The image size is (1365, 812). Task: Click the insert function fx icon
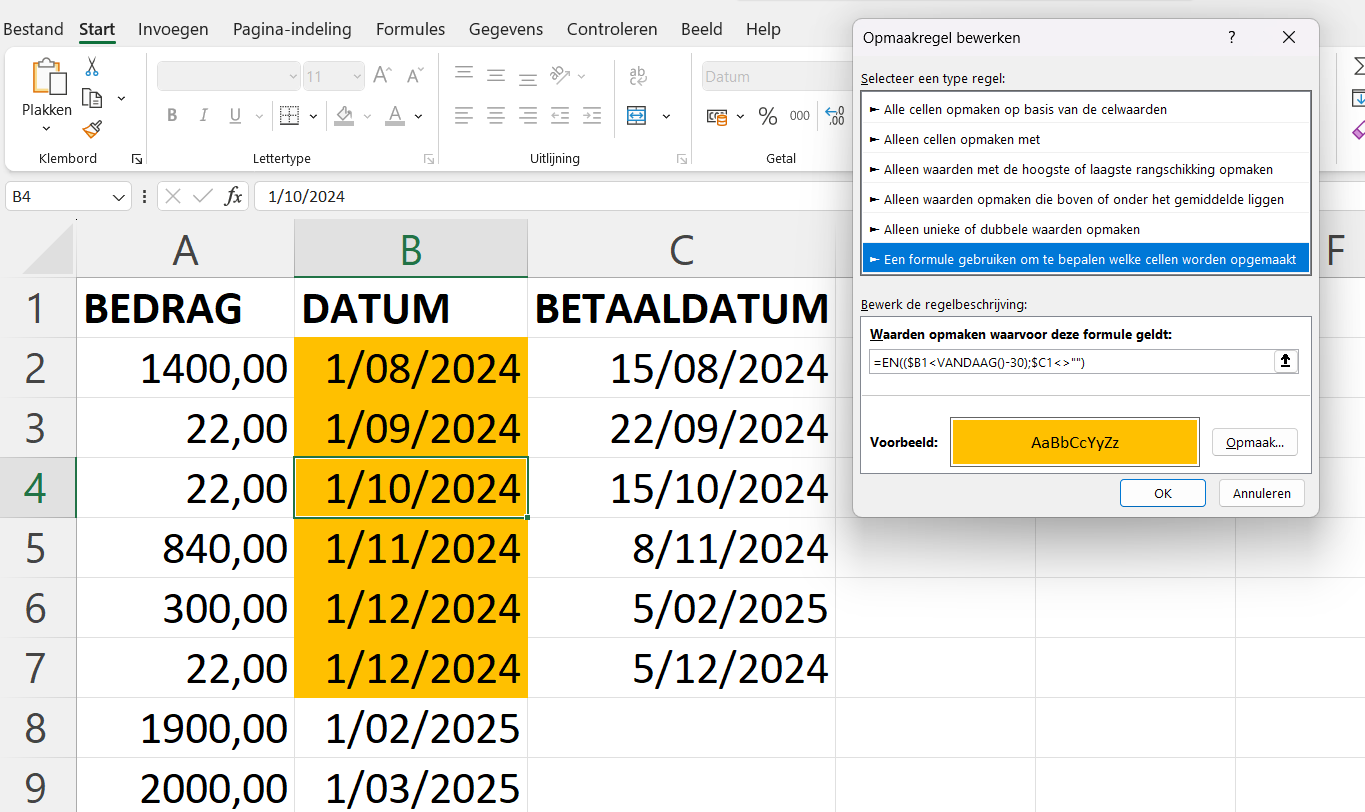233,196
